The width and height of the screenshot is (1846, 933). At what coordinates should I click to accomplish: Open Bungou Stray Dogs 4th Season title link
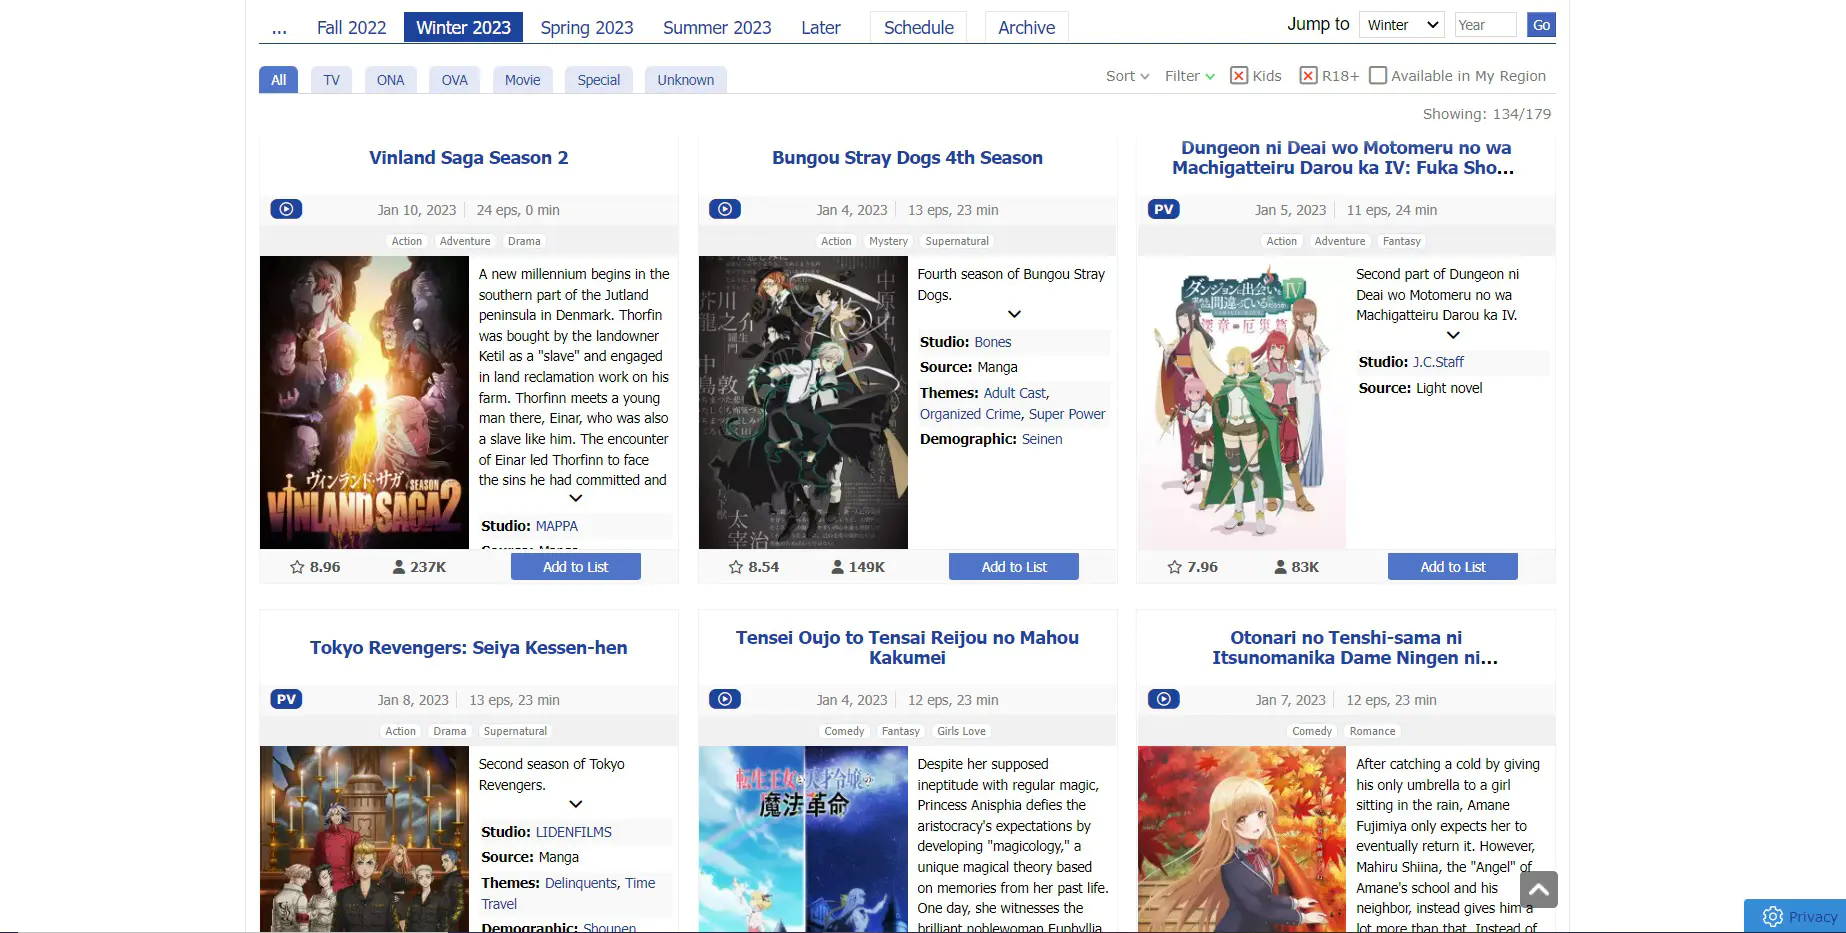click(907, 158)
